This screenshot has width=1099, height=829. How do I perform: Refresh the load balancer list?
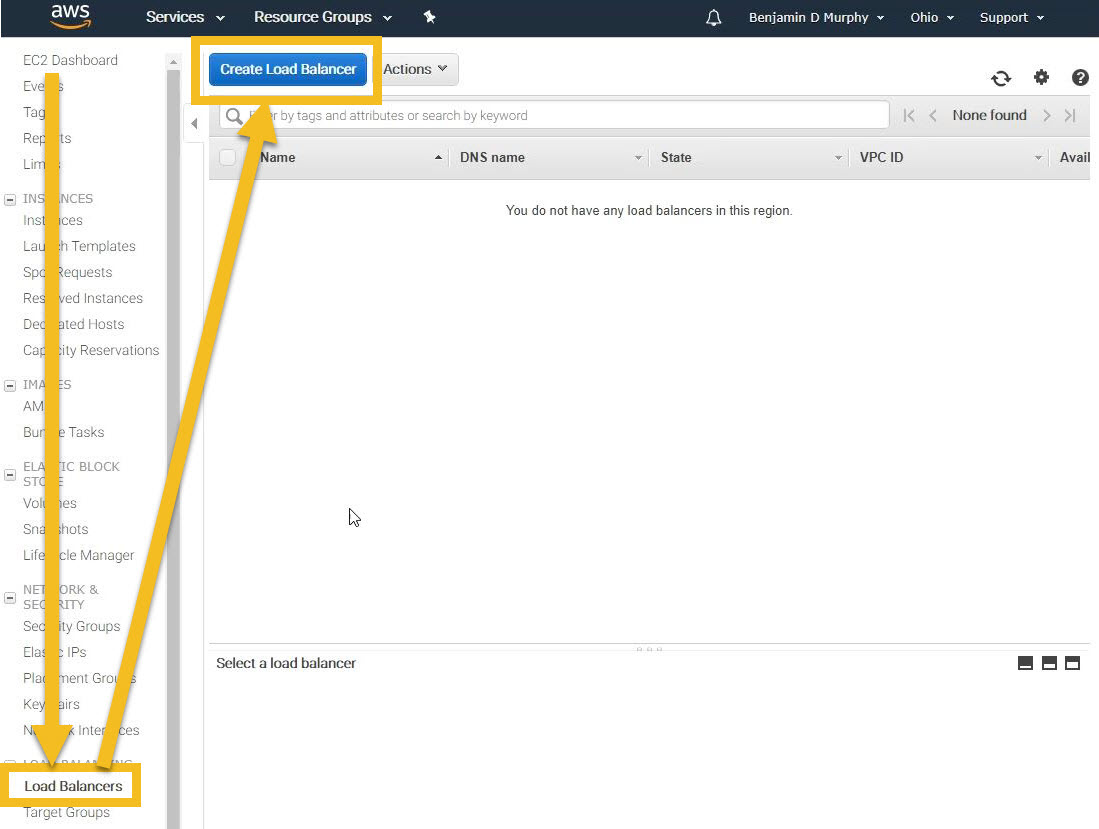point(1001,78)
